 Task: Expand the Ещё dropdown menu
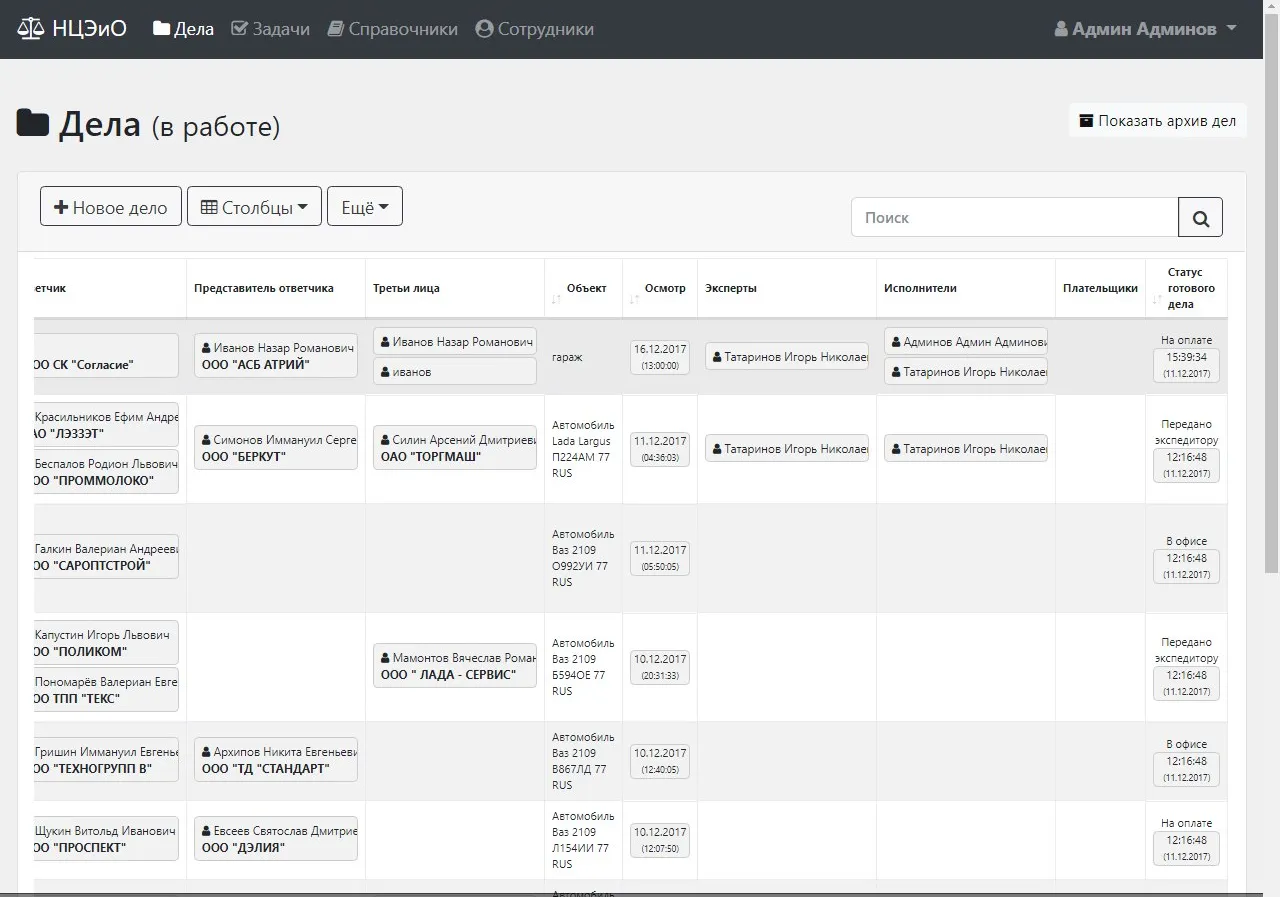click(365, 207)
